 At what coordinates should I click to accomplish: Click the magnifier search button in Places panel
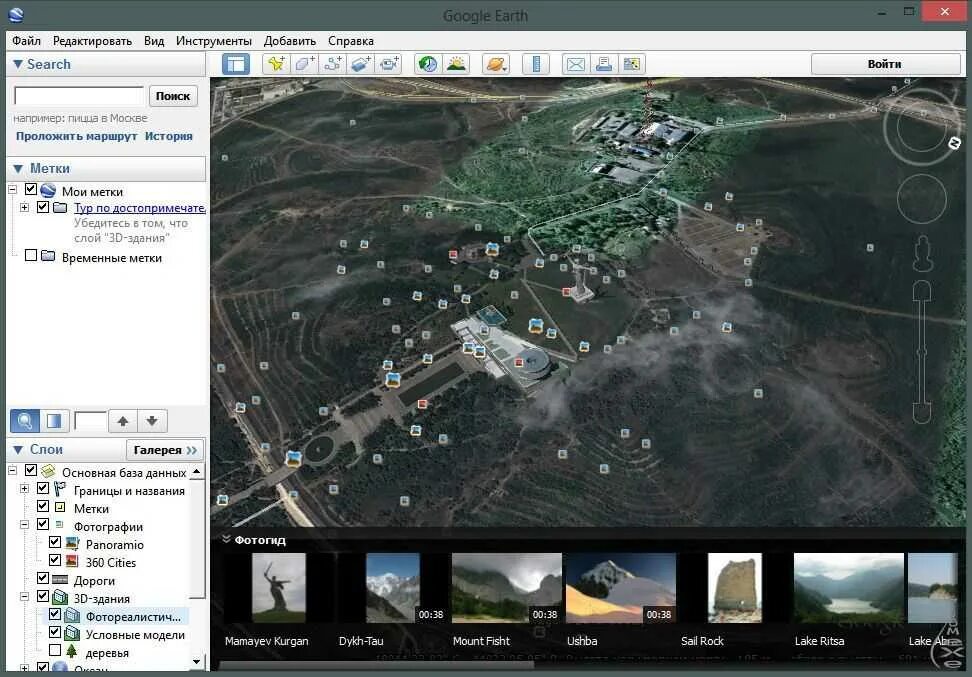(x=25, y=421)
